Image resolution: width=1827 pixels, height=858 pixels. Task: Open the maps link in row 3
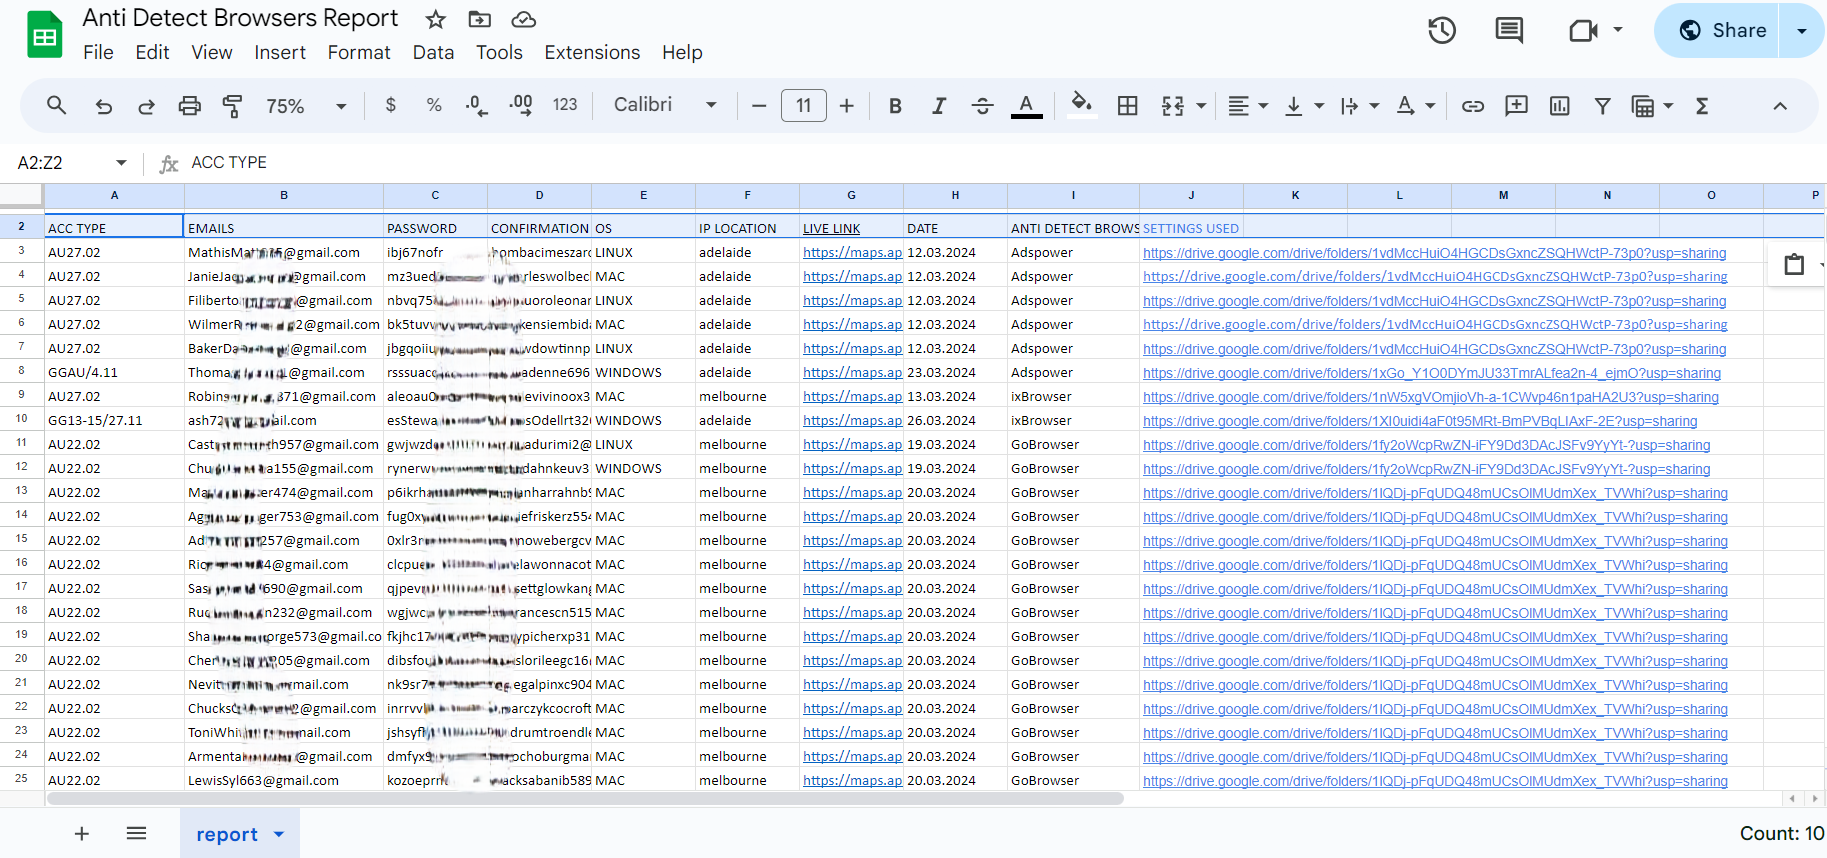tap(852, 253)
